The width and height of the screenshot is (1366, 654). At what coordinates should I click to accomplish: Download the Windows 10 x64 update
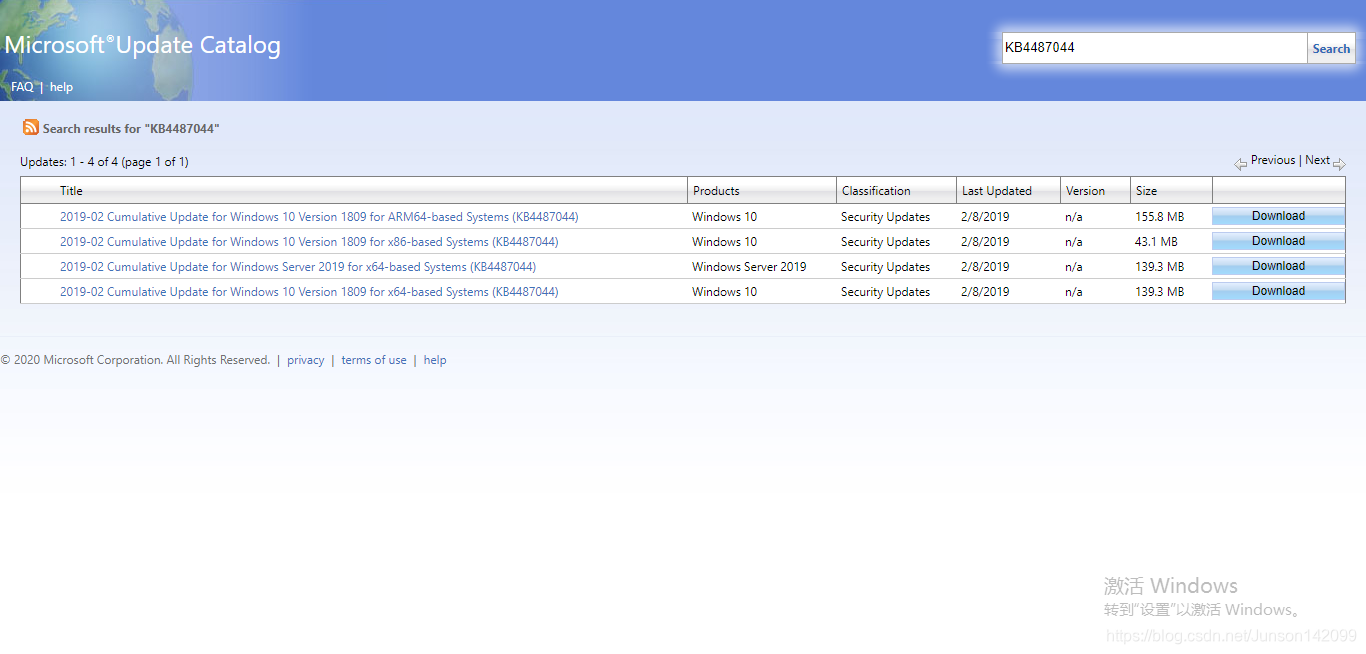point(1278,291)
